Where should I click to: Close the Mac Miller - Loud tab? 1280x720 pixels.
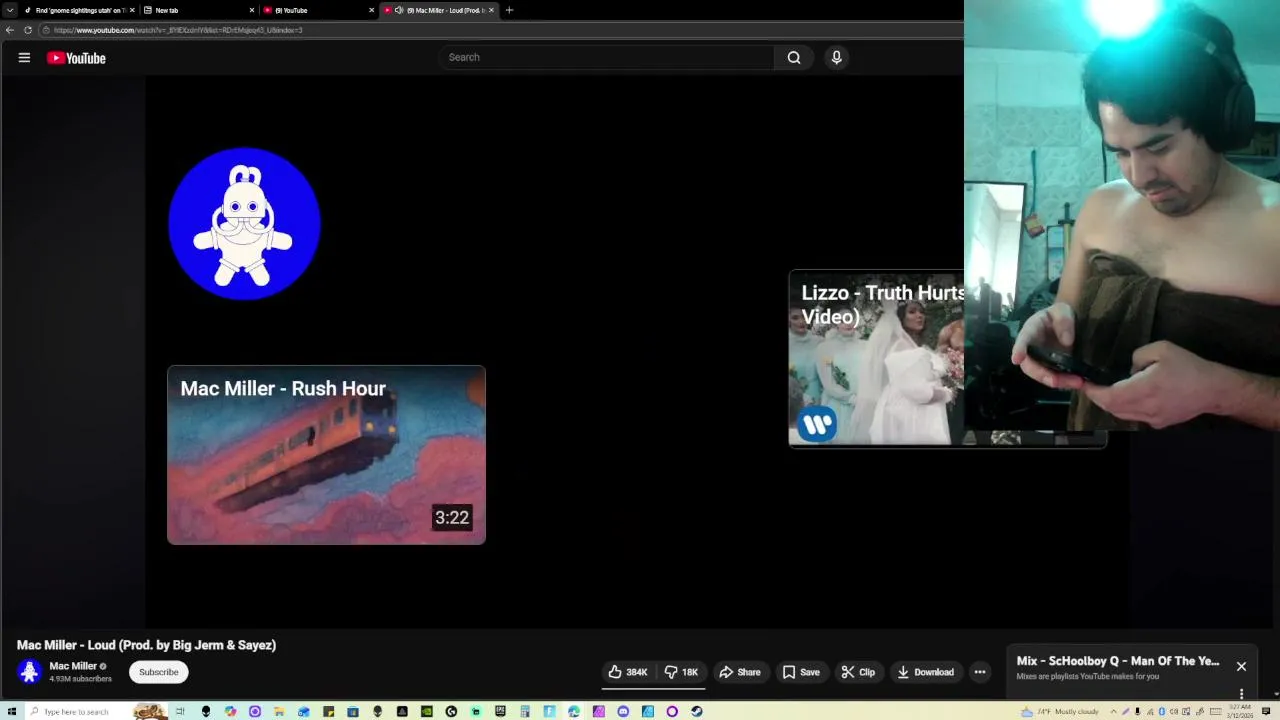(x=491, y=10)
